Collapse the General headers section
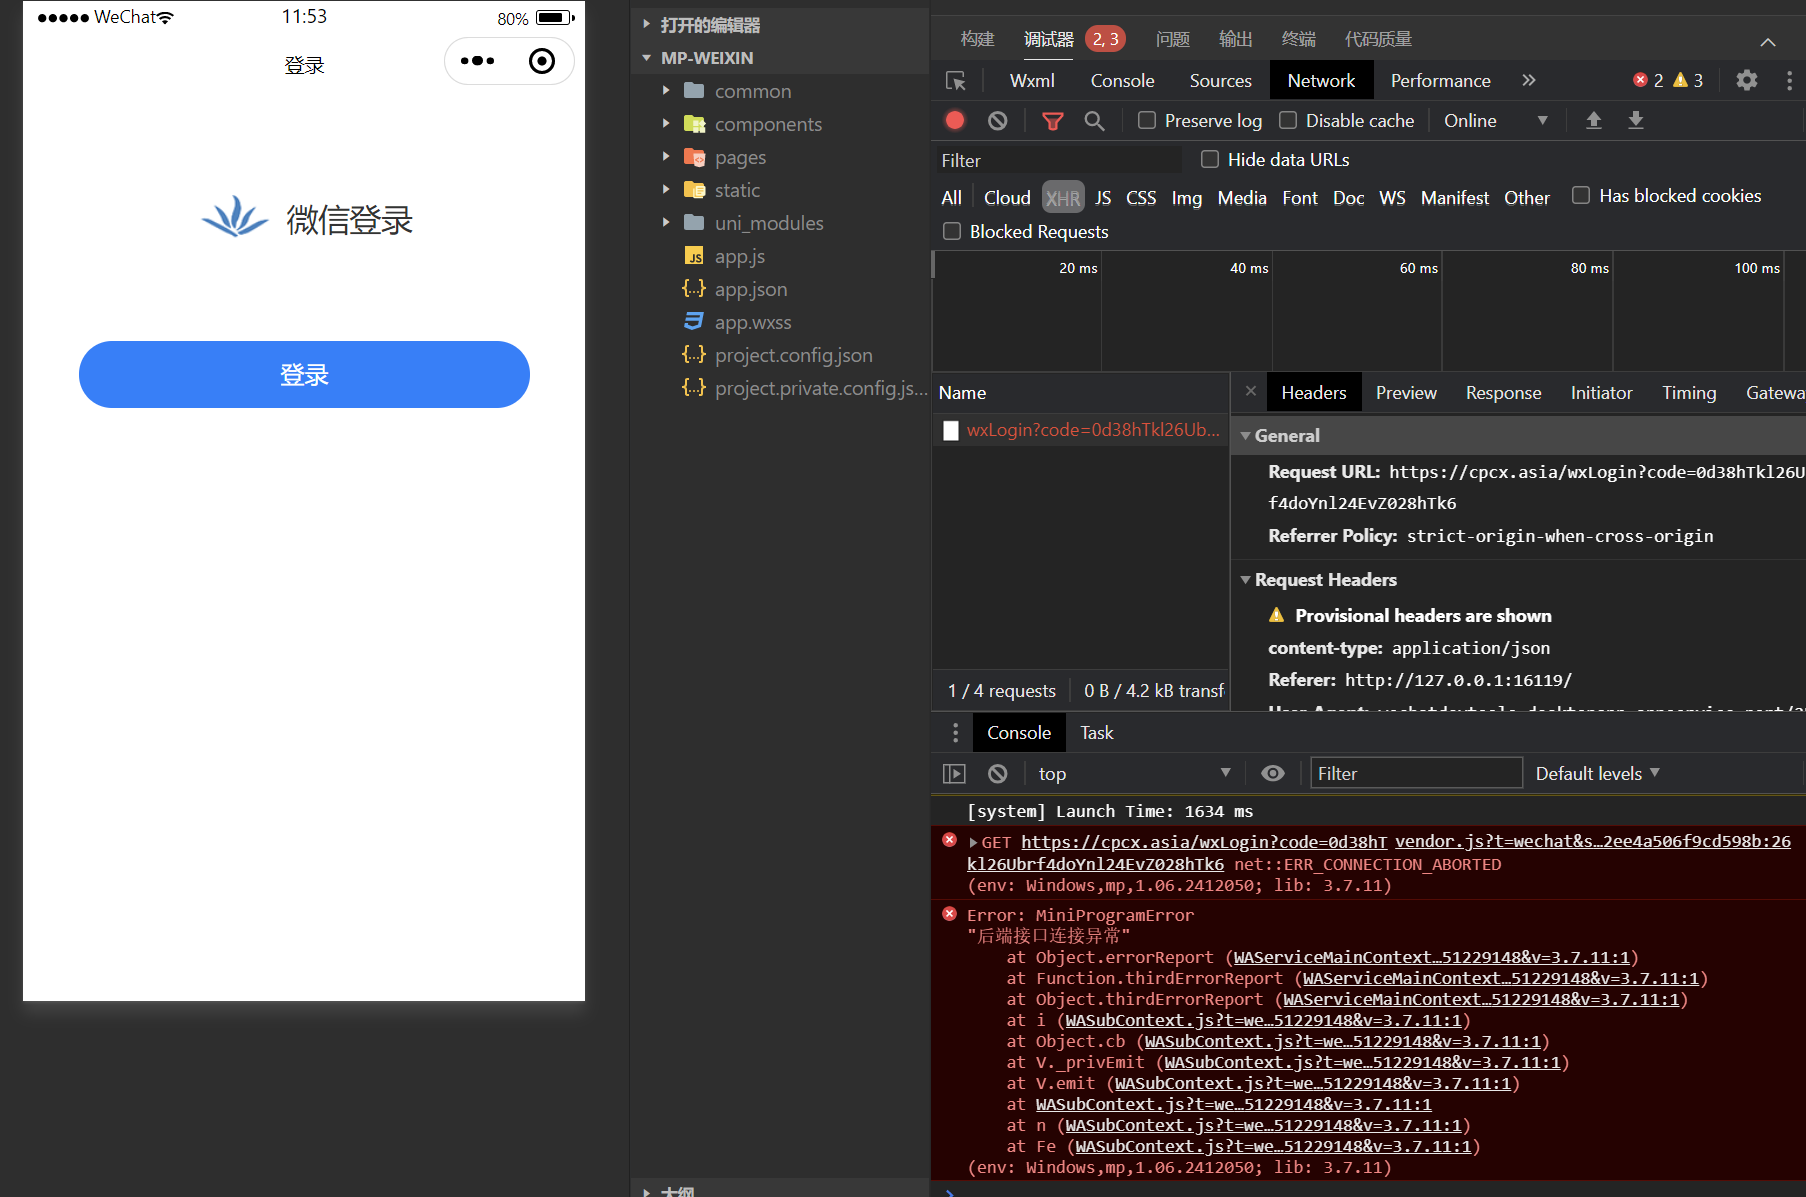The image size is (1806, 1197). (x=1246, y=436)
